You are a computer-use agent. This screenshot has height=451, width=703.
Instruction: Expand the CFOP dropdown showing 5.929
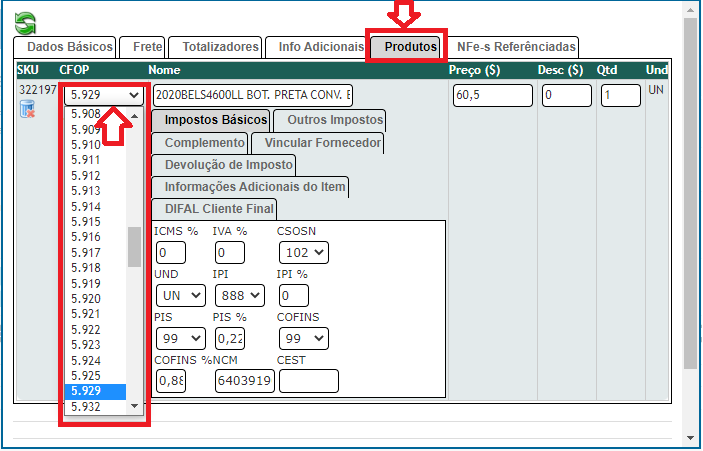point(105,95)
